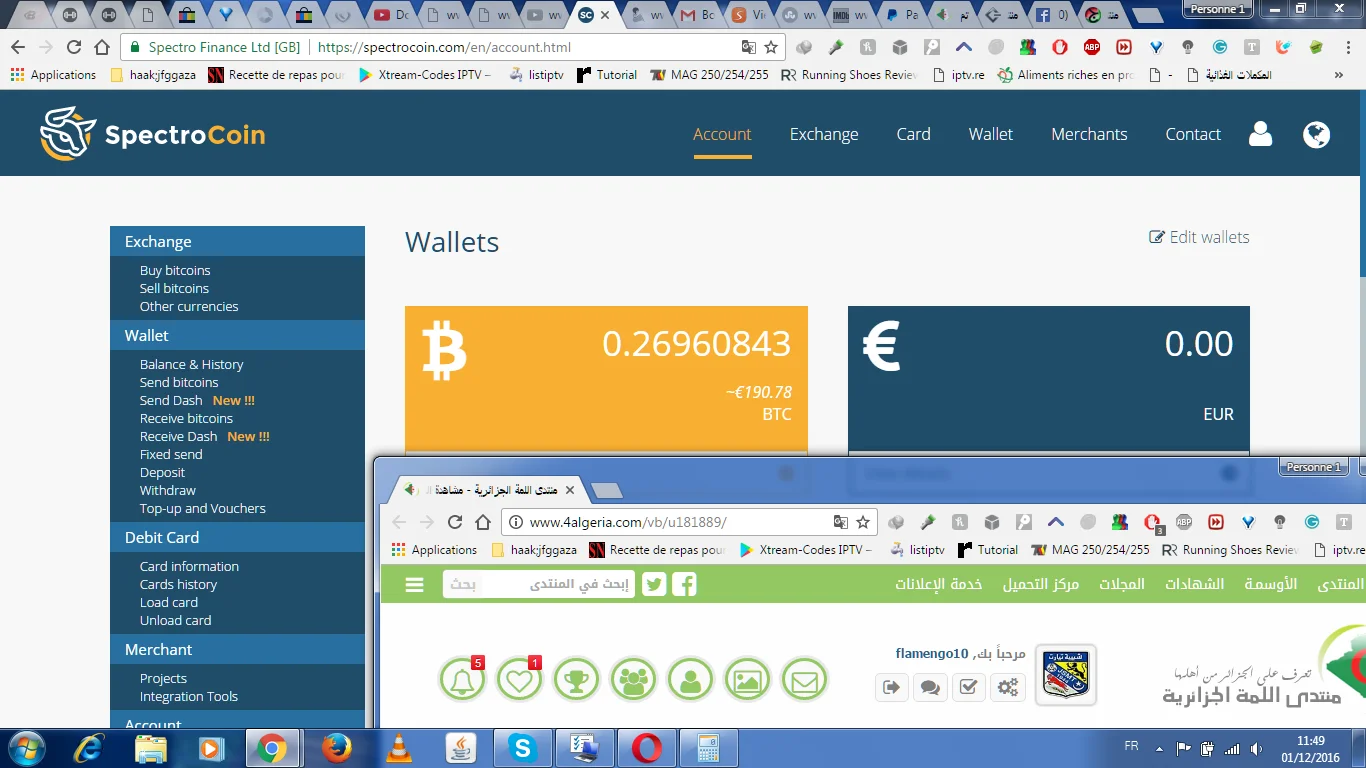Click the Send bitcoins link

pos(179,382)
